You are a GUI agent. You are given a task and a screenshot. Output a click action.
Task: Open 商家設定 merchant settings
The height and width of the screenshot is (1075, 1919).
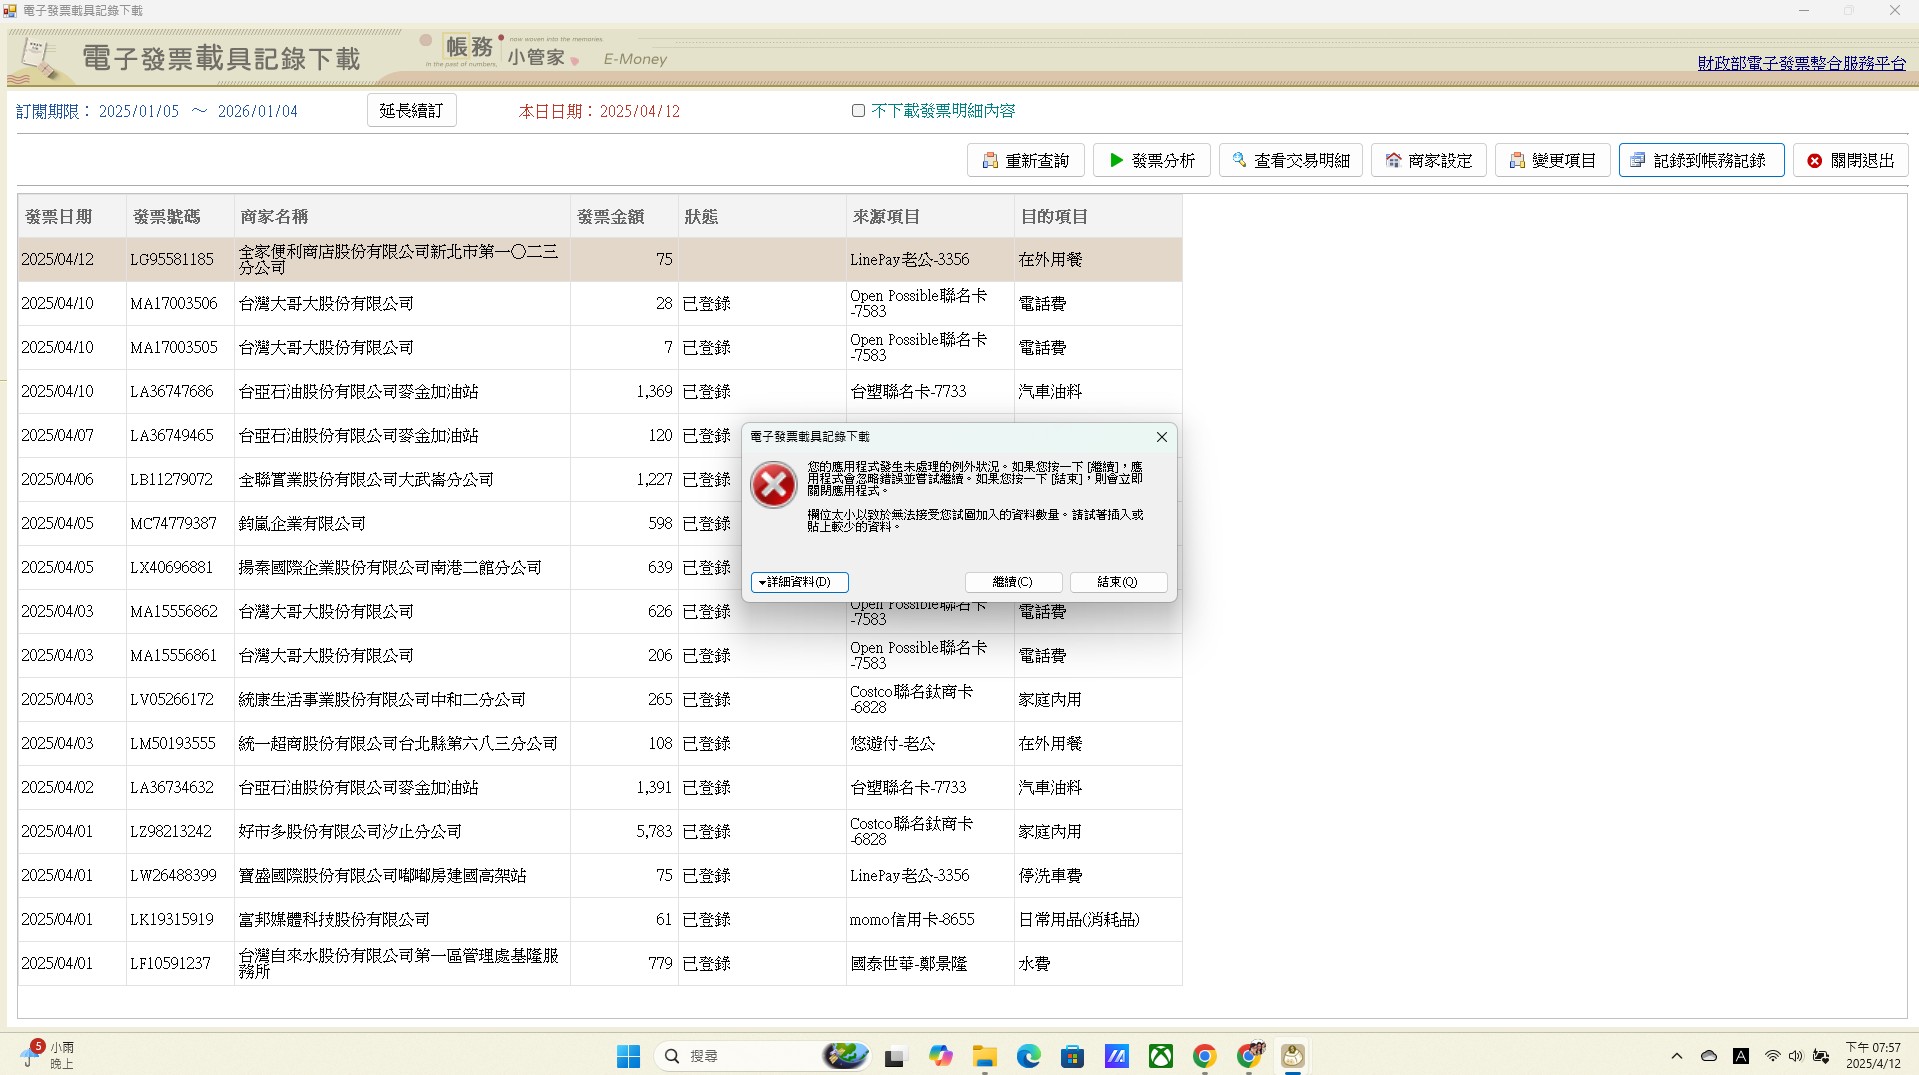click(1428, 160)
